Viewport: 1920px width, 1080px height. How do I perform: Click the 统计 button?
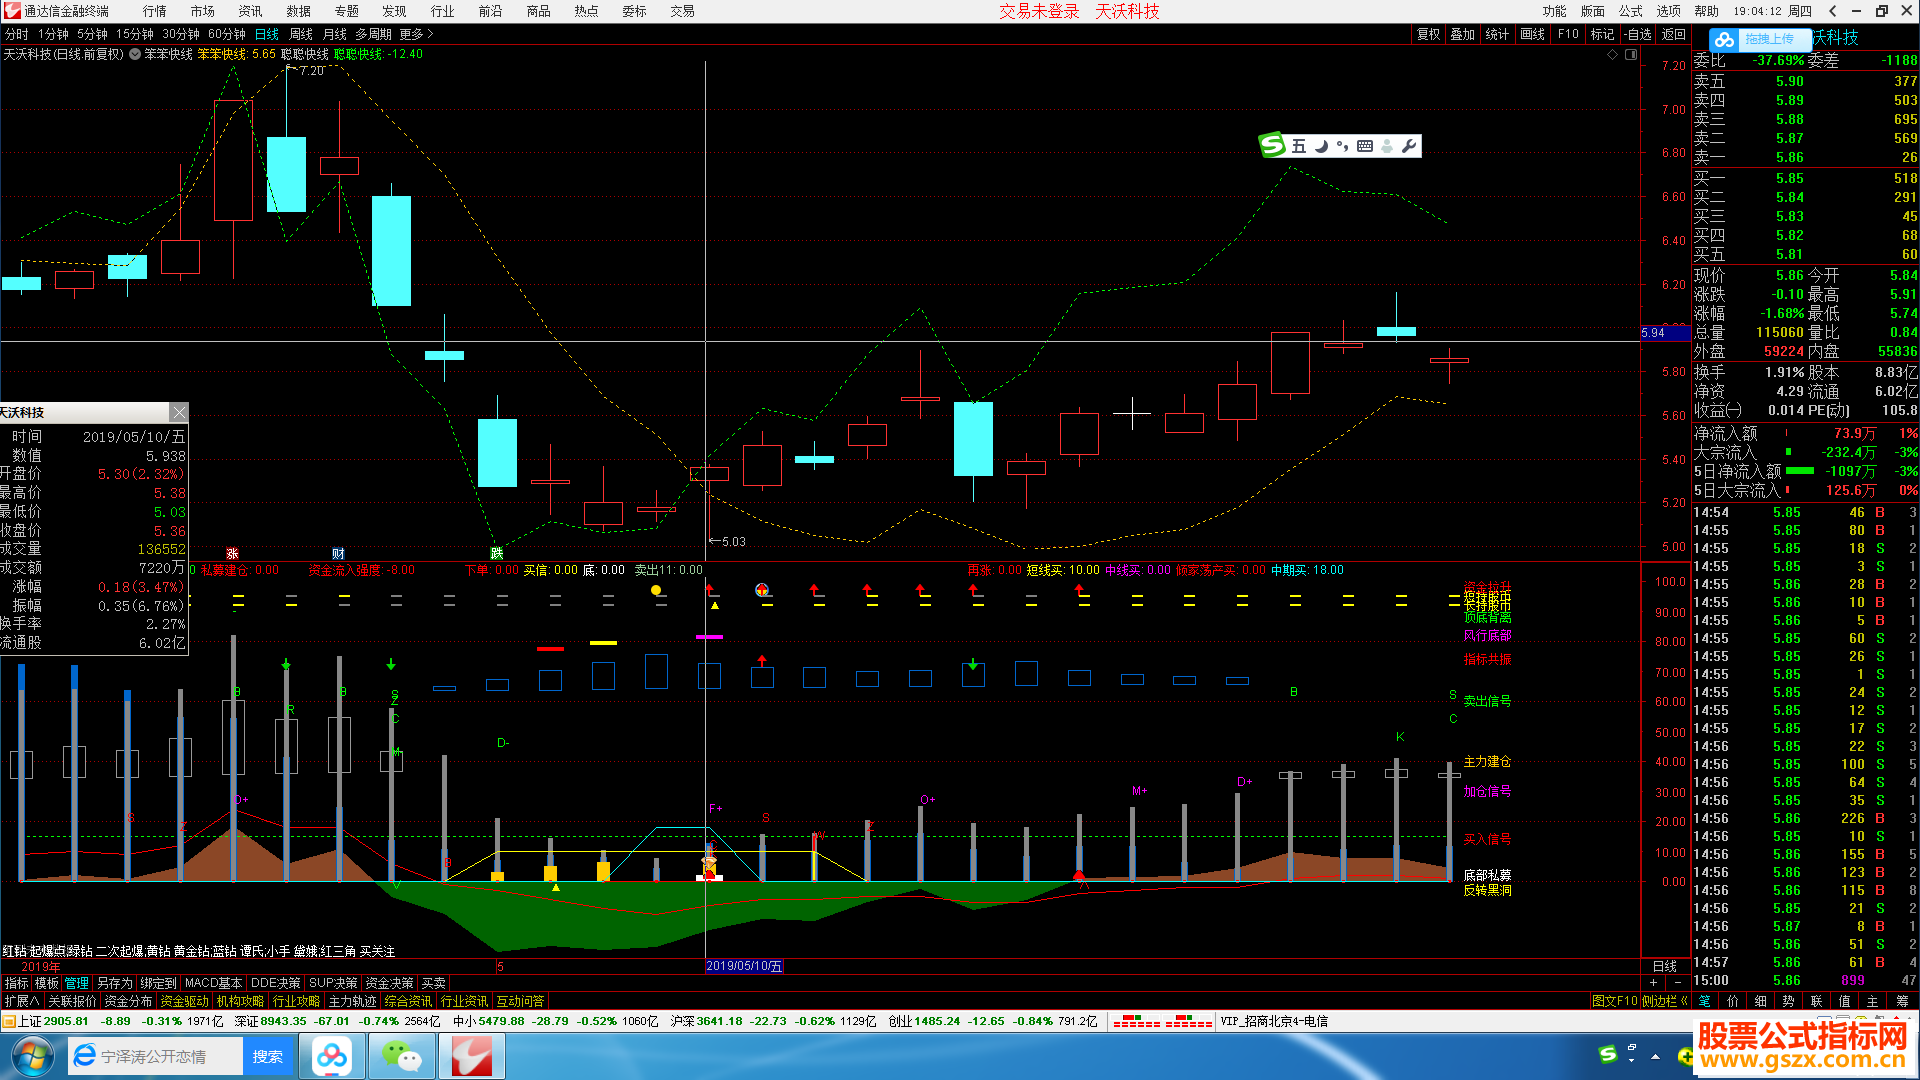(1497, 34)
